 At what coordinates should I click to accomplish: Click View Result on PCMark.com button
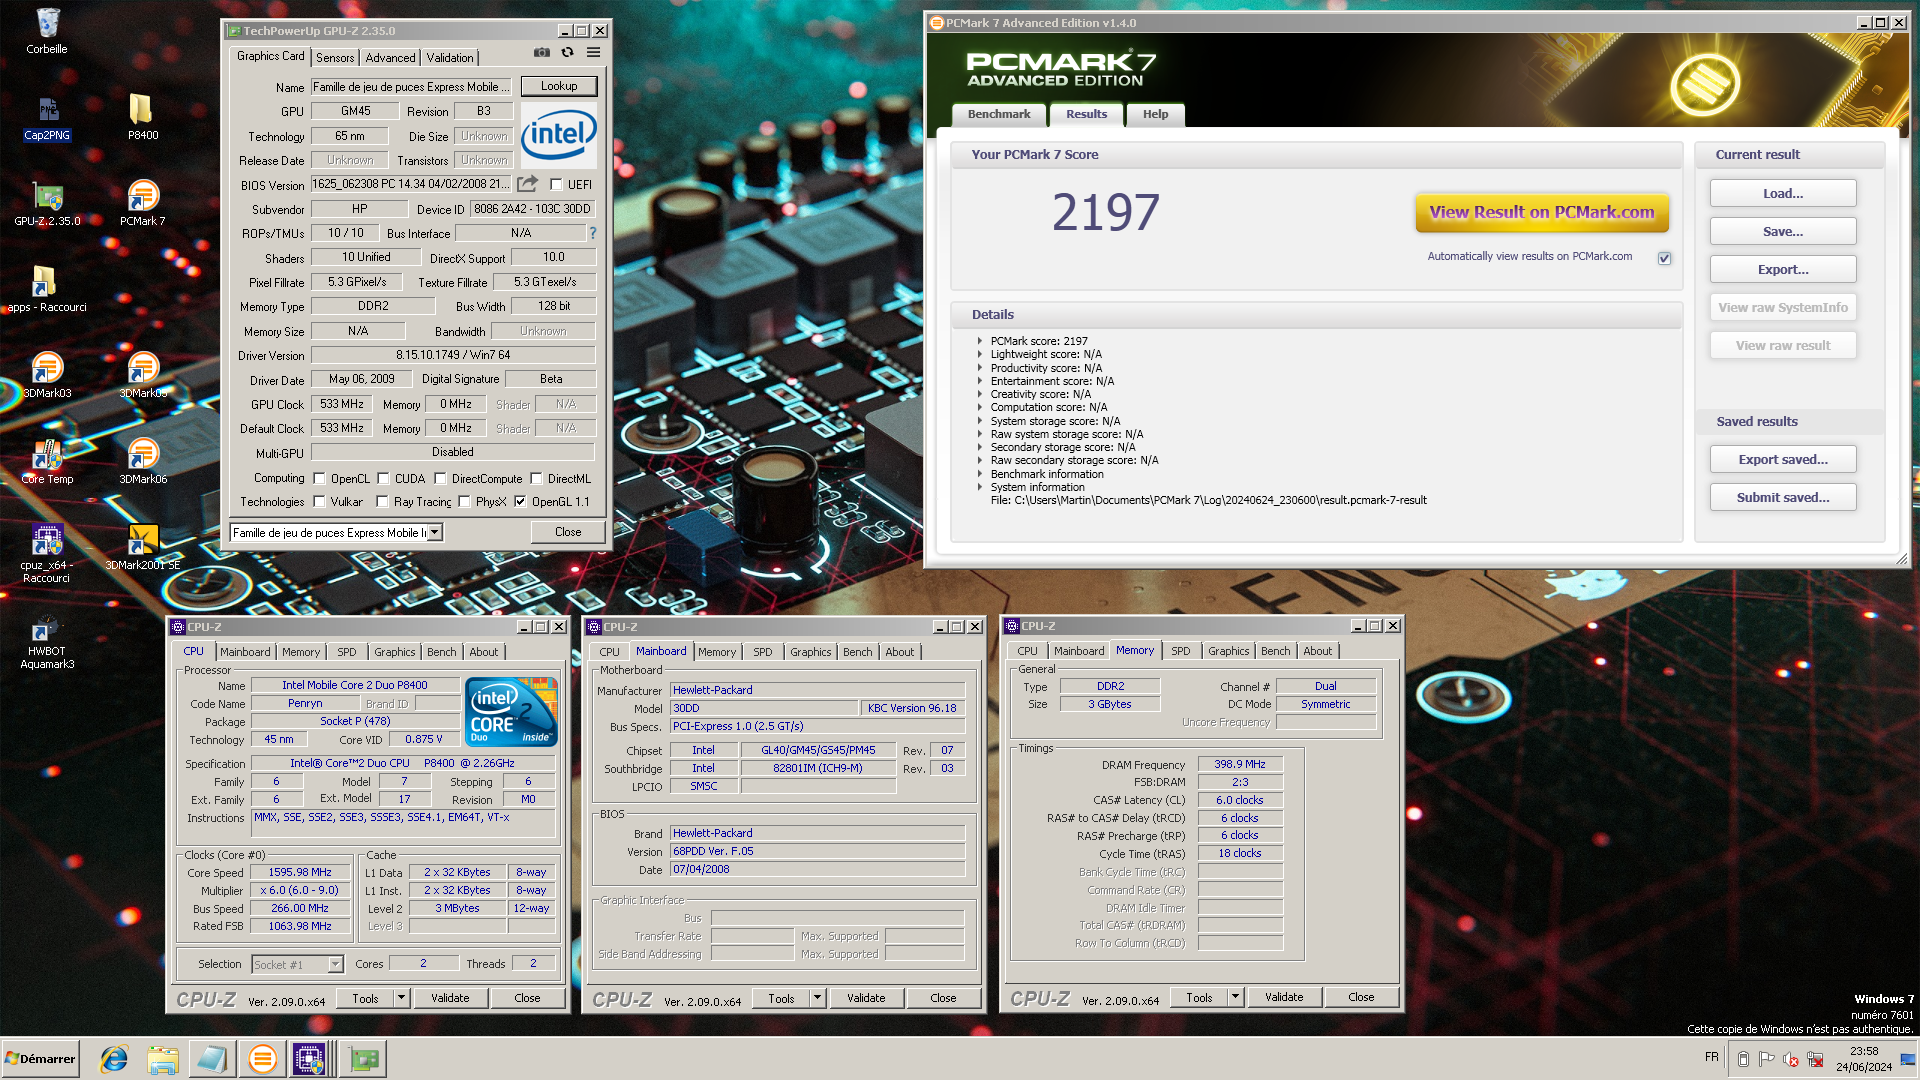1542,212
